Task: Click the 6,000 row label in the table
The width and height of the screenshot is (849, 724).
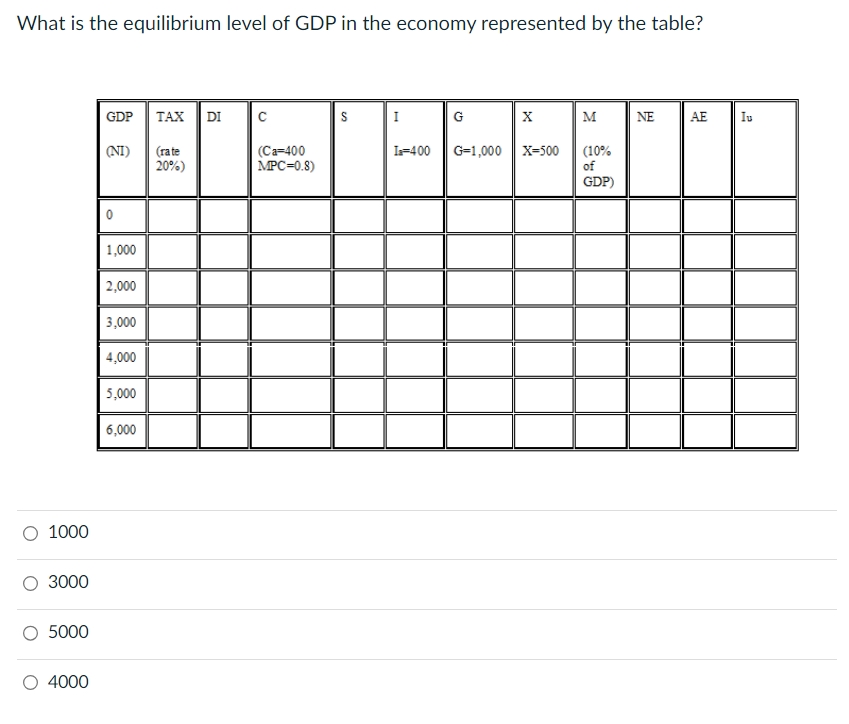Action: tap(118, 430)
